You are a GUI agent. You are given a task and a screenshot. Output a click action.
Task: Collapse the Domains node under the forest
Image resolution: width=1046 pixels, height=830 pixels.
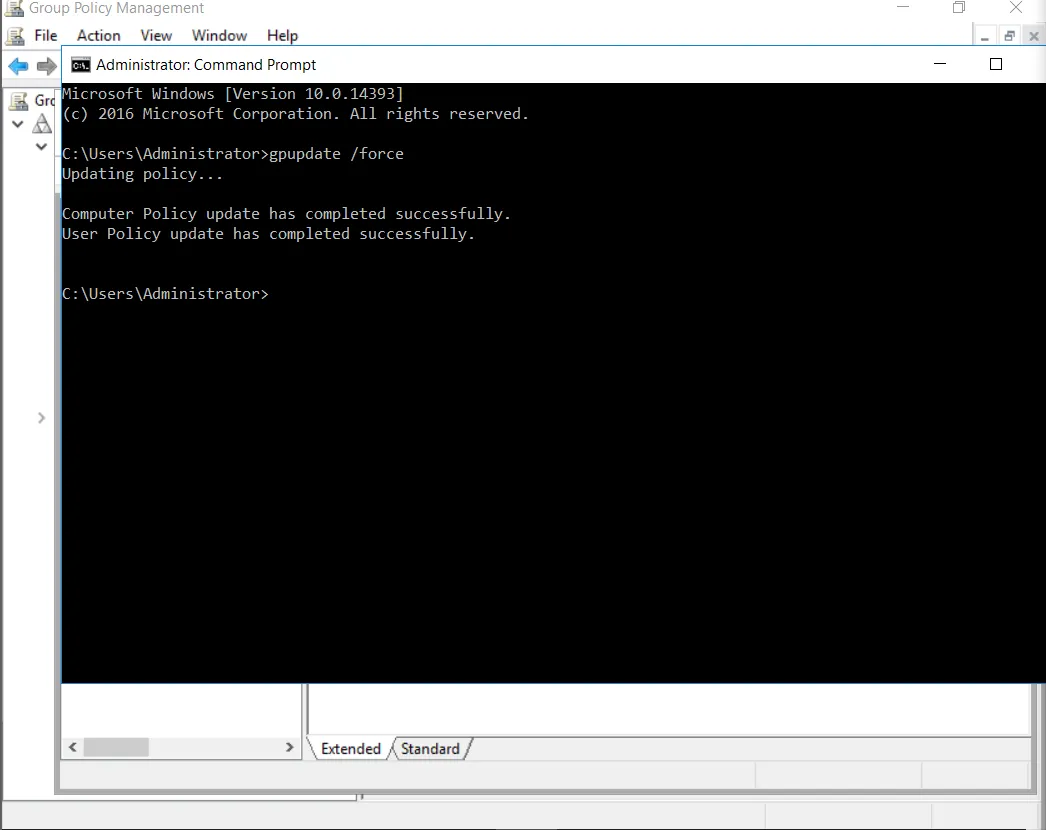(x=41, y=146)
